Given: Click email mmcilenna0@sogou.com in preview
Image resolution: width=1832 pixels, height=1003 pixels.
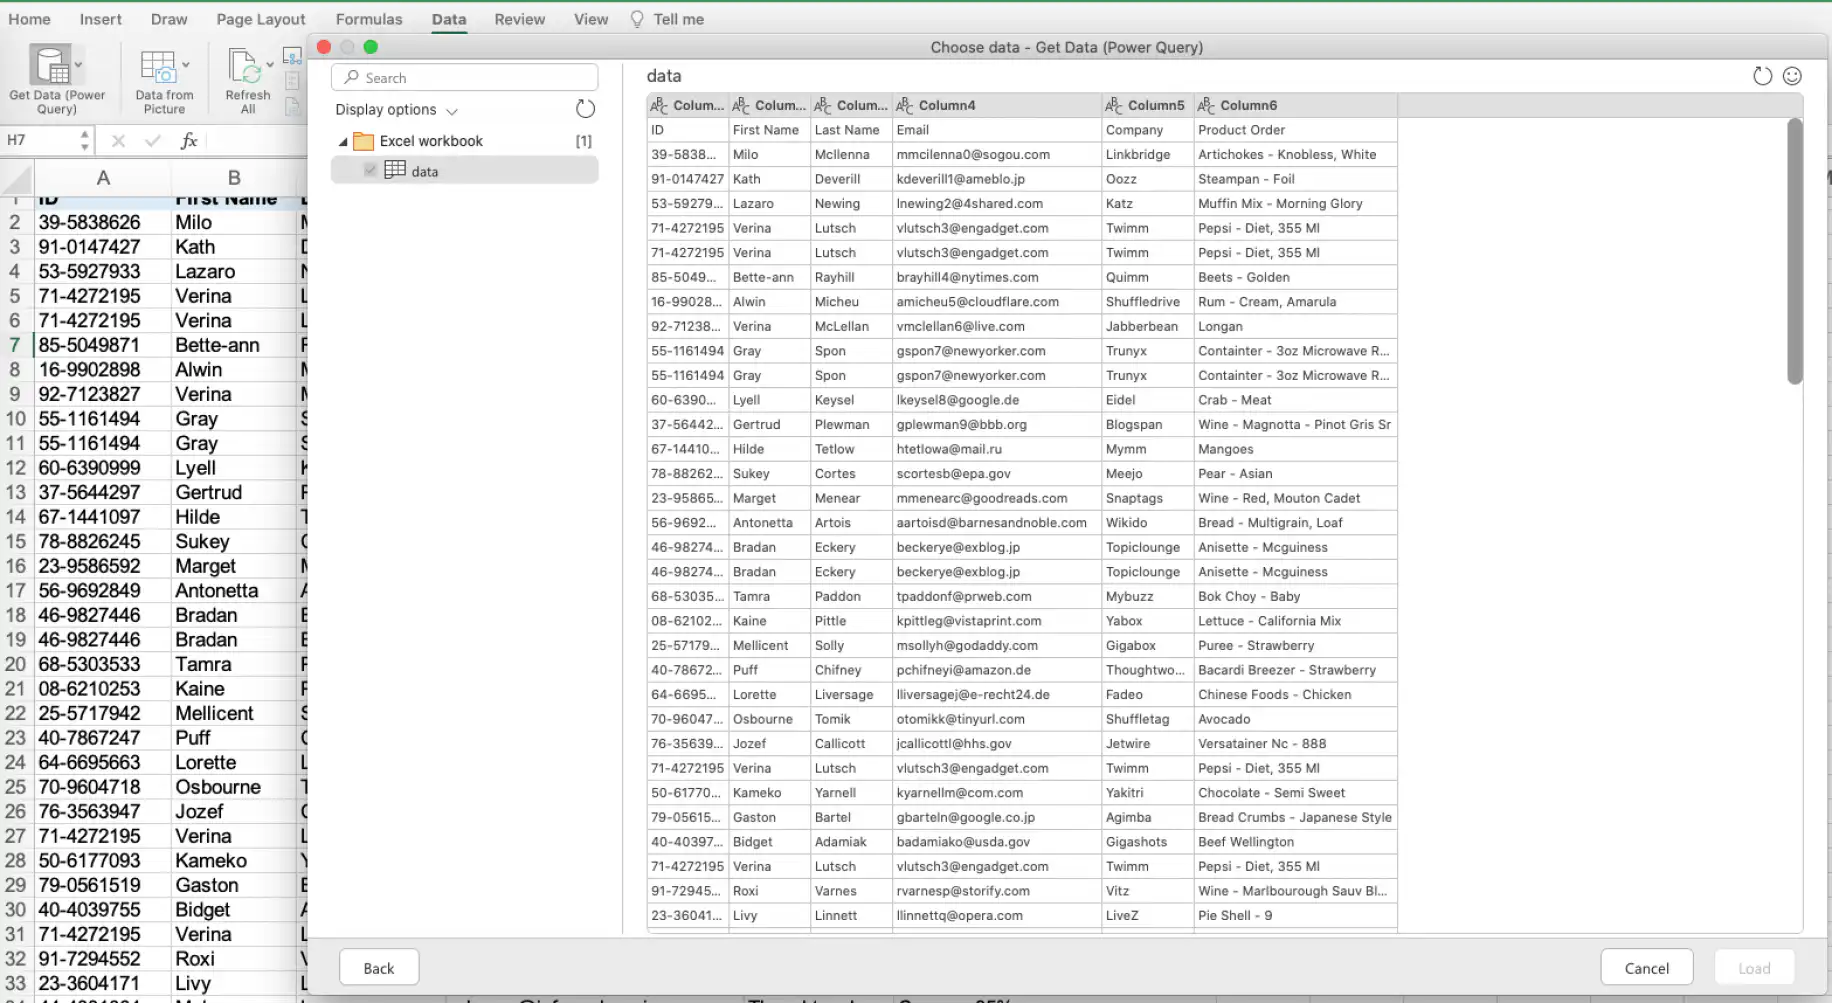Looking at the screenshot, I should pos(997,154).
